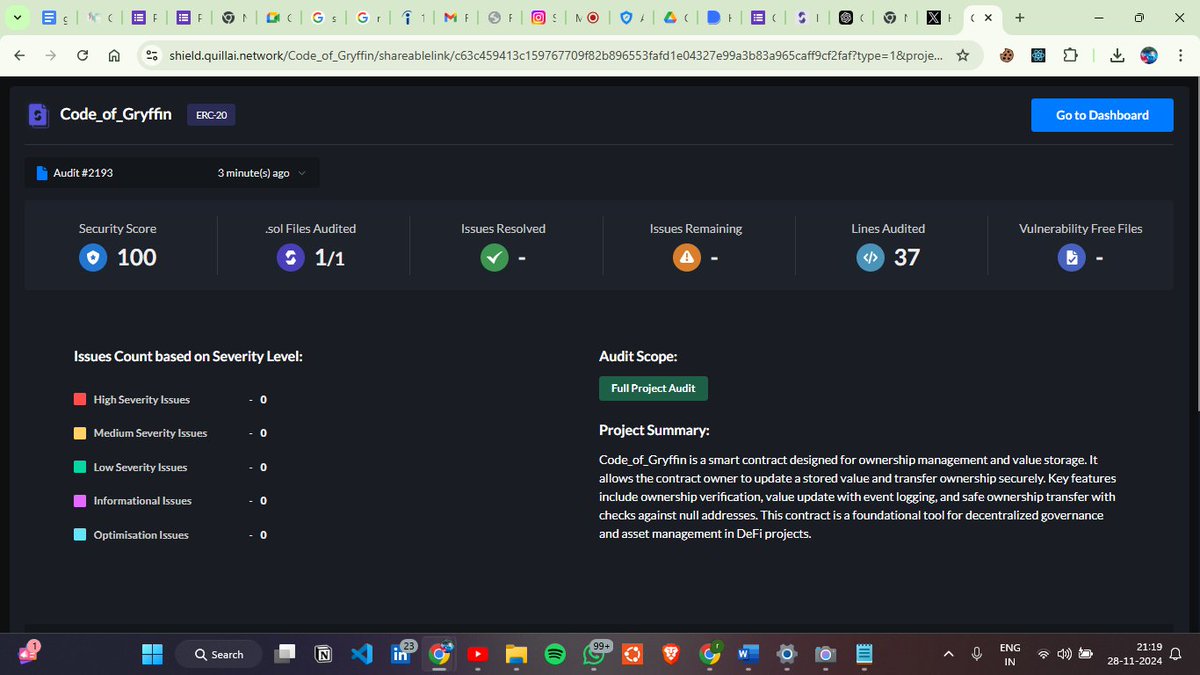Switch to the ChatGPT tab
This screenshot has width=1200, height=675.
click(852, 18)
